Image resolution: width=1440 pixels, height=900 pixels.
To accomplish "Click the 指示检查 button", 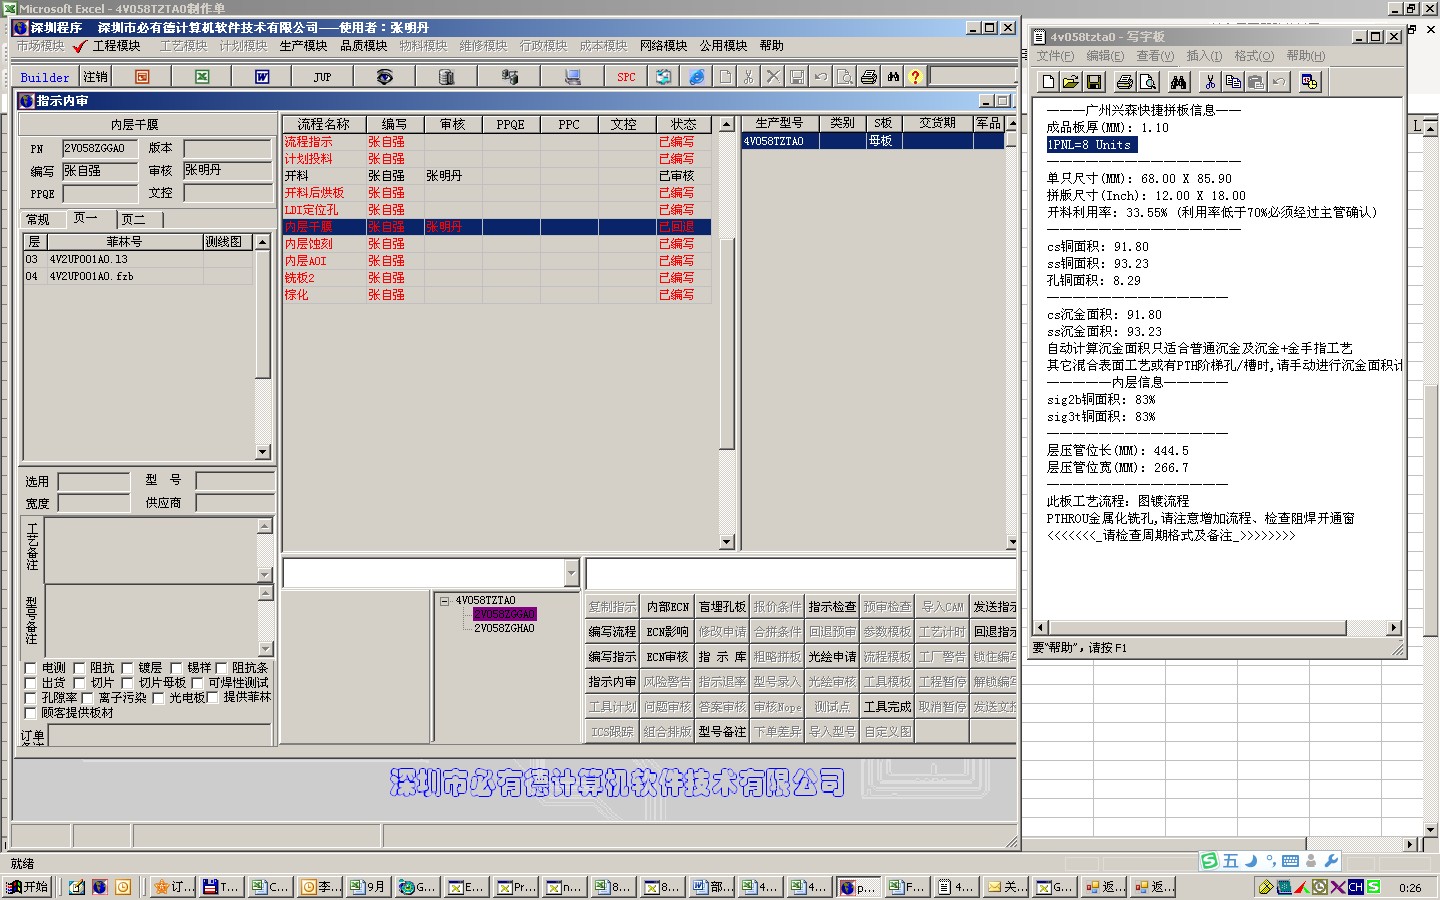I will point(832,607).
